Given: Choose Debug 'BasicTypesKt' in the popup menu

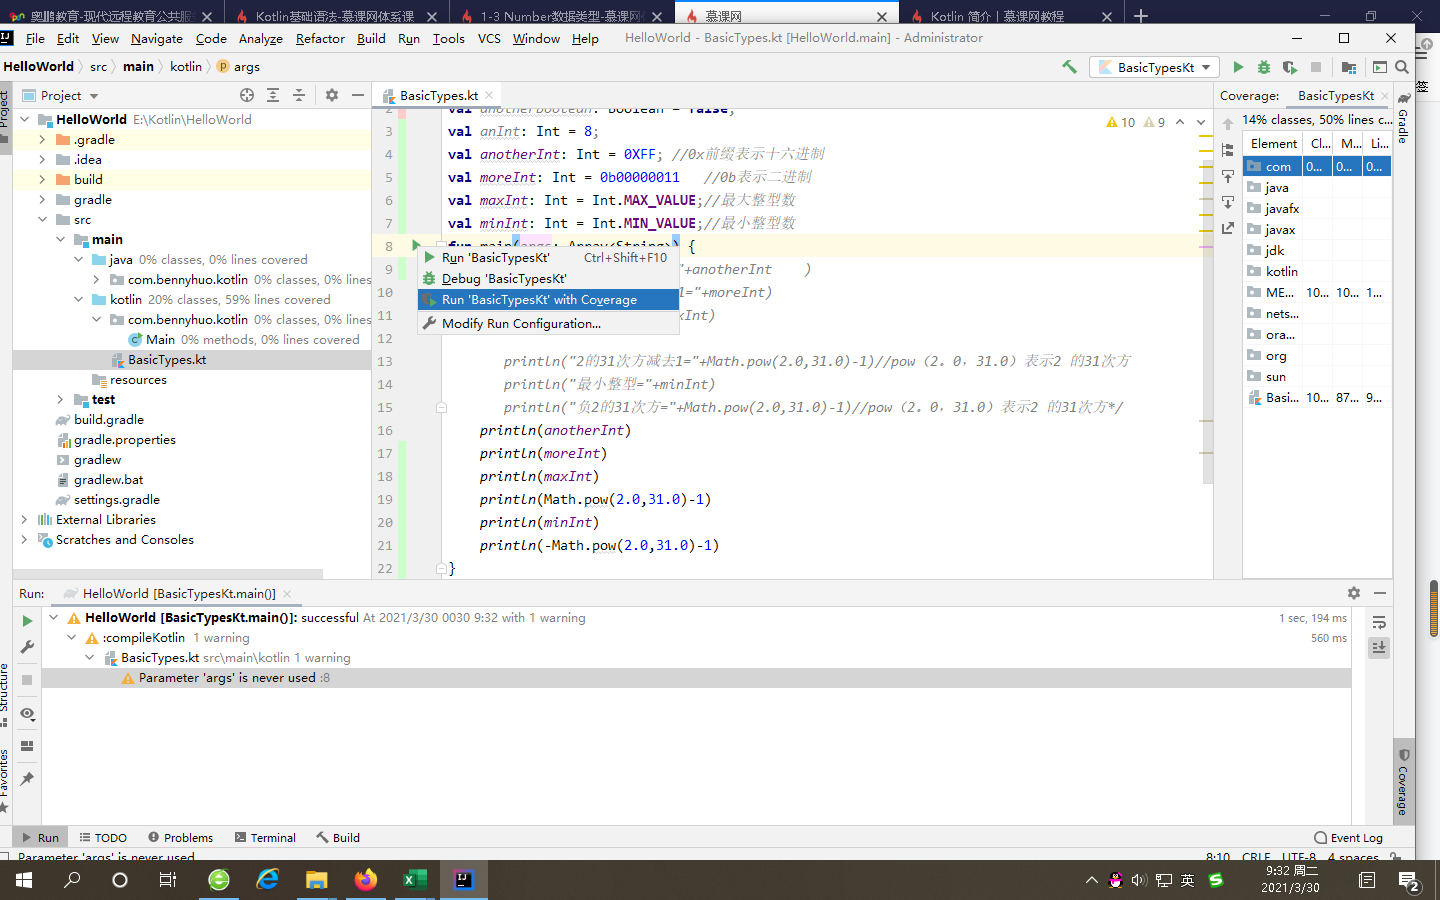Looking at the screenshot, I should coord(548,279).
